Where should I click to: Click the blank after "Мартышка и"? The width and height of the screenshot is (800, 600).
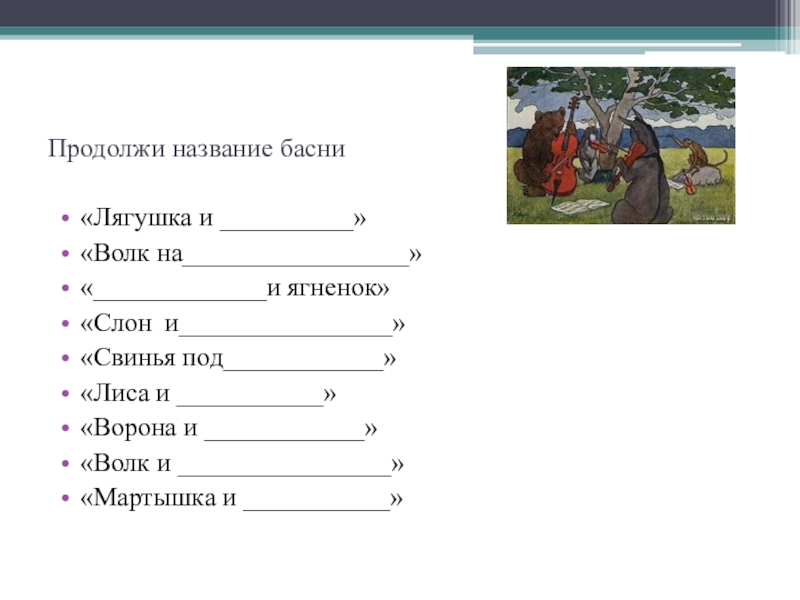pyautogui.click(x=316, y=499)
